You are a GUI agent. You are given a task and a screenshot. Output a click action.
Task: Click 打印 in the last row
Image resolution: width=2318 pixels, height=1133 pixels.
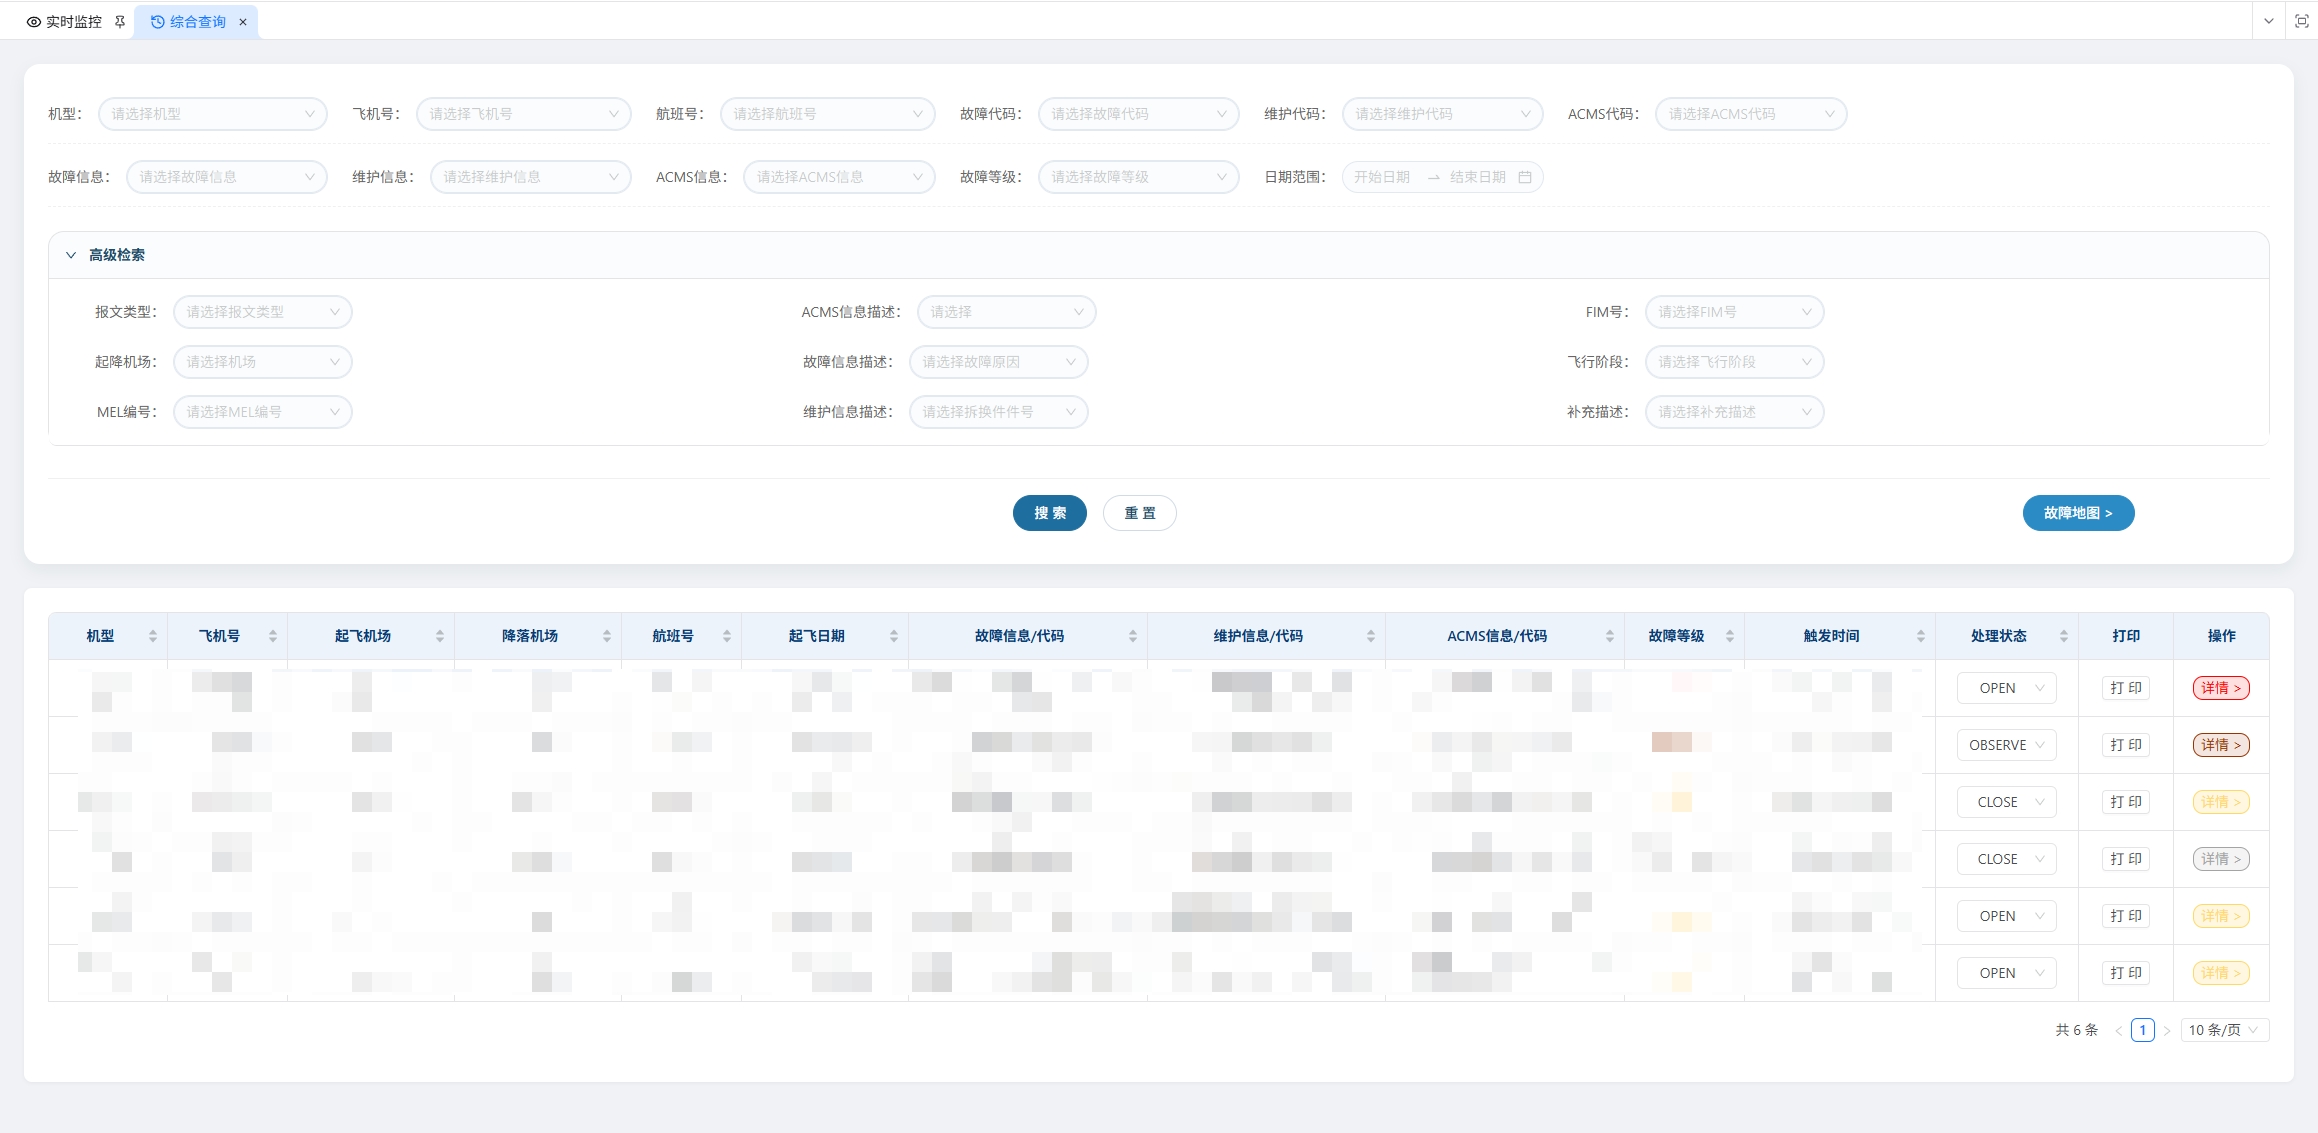coord(2126,973)
